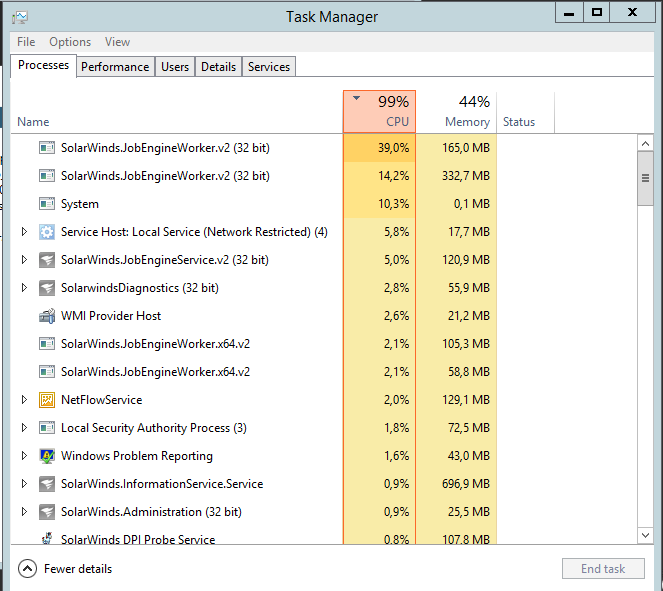Click the 129,1 MB memory value
This screenshot has height=591, width=663.
pyautogui.click(x=466, y=400)
